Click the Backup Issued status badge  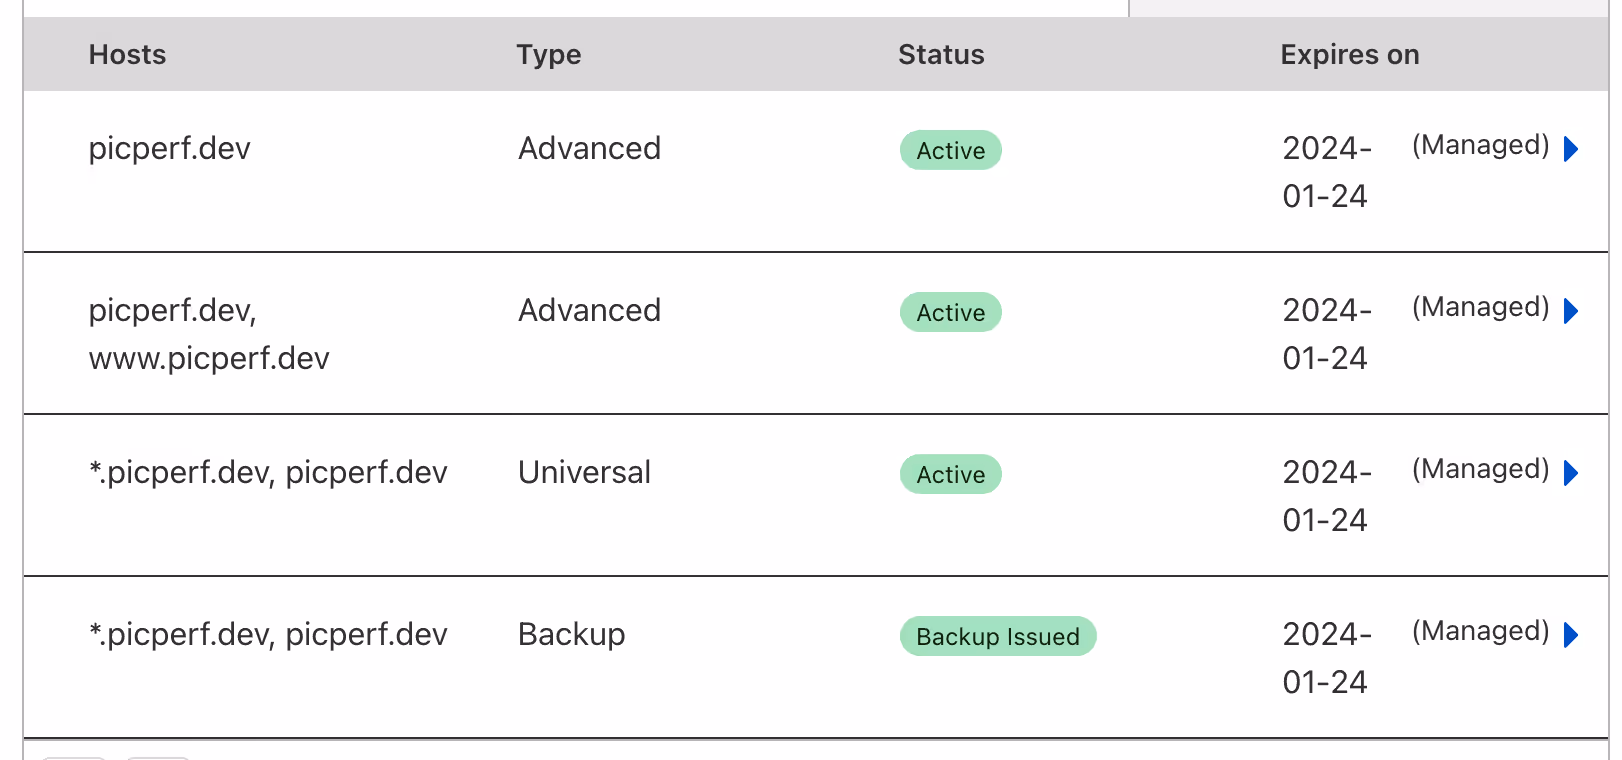(x=998, y=636)
